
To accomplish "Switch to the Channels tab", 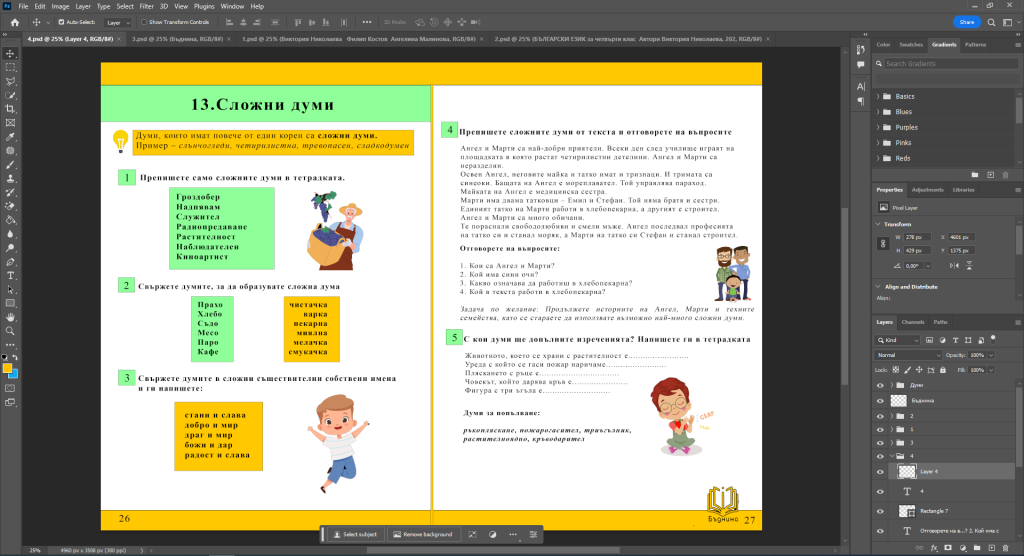I will (913, 322).
